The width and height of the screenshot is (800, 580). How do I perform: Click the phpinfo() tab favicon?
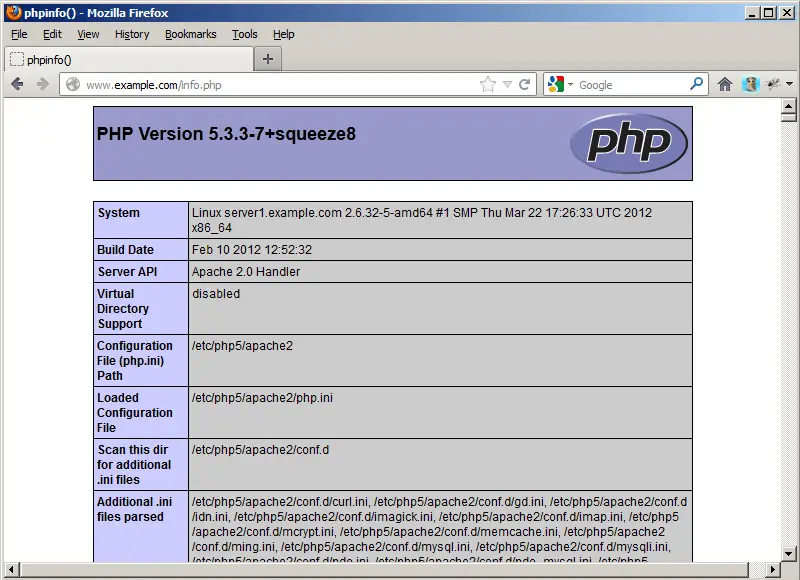(17, 60)
